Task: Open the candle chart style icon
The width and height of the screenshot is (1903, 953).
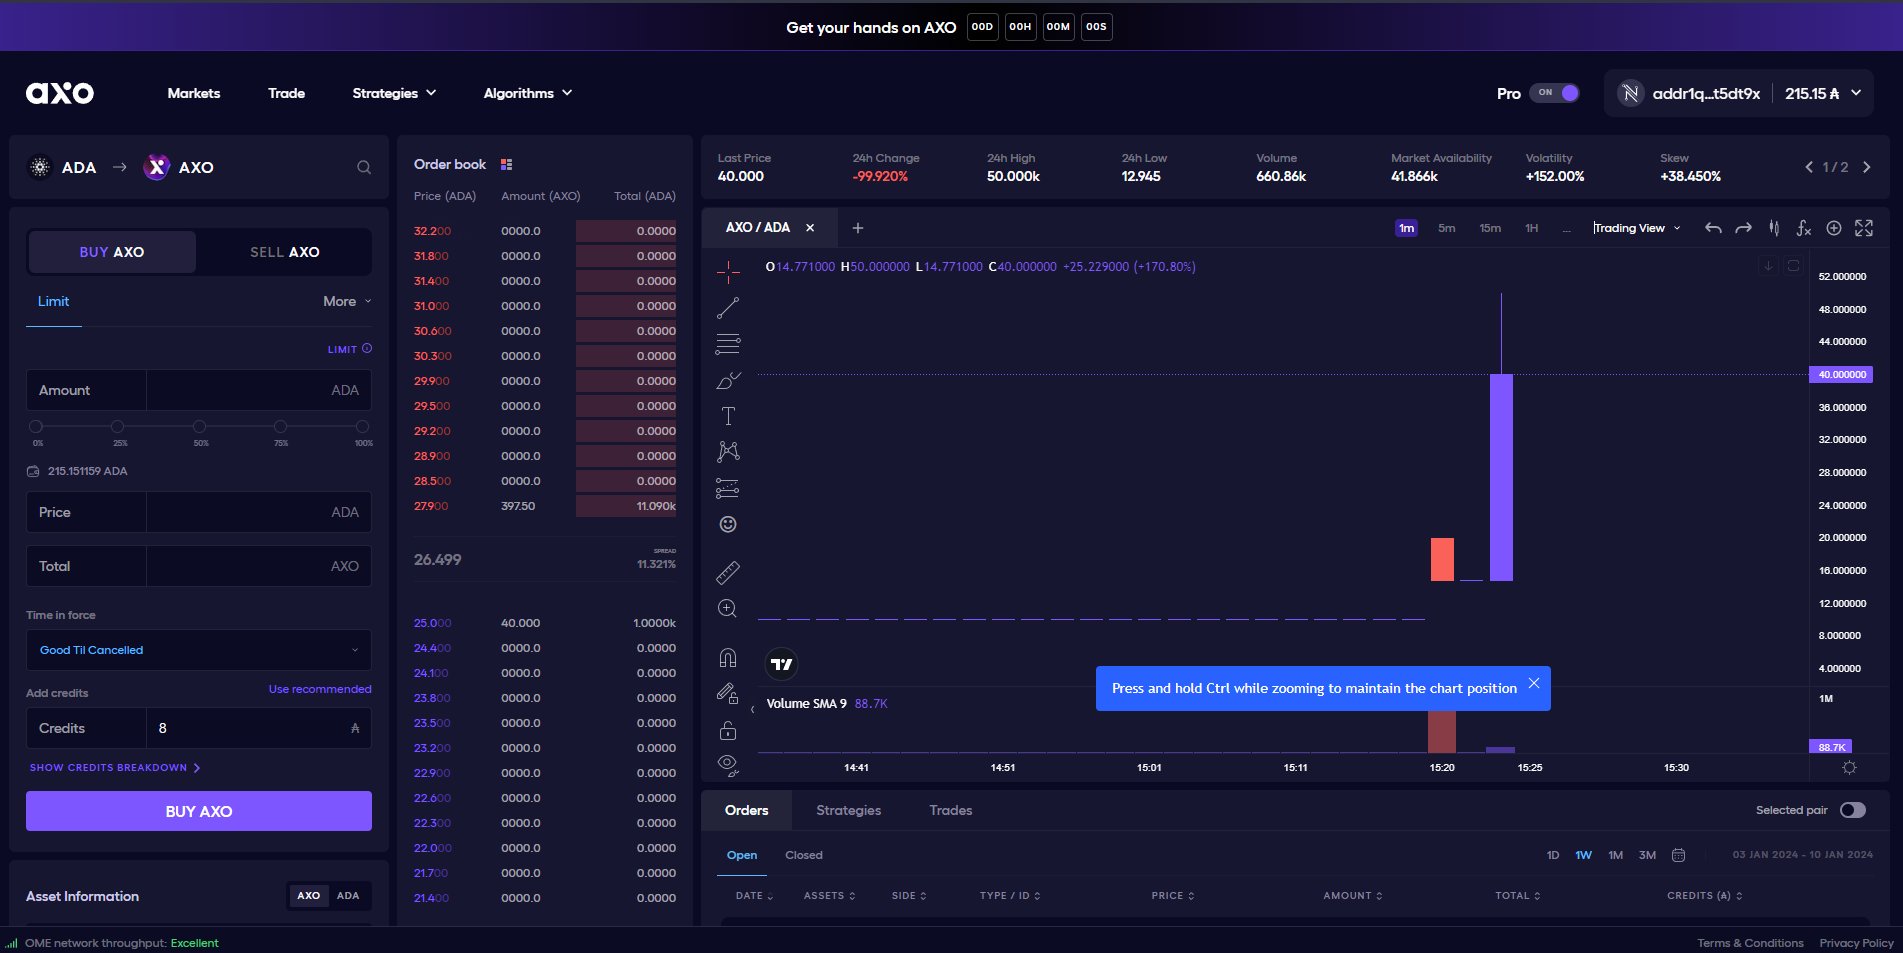Action: (x=1774, y=228)
